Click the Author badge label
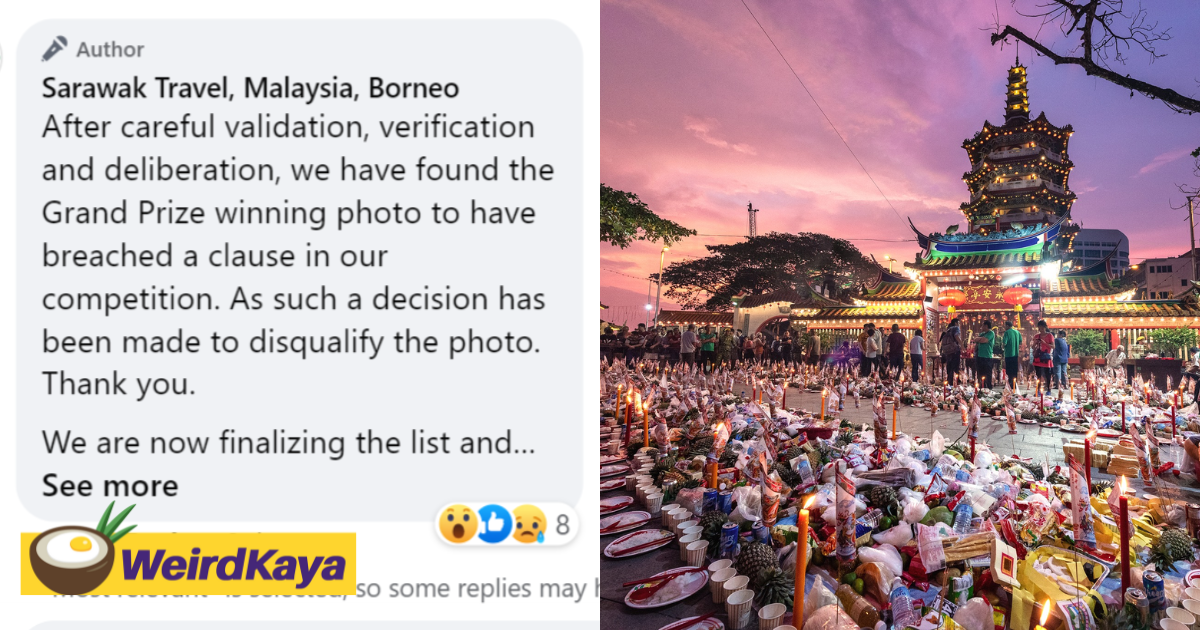 (x=110, y=49)
